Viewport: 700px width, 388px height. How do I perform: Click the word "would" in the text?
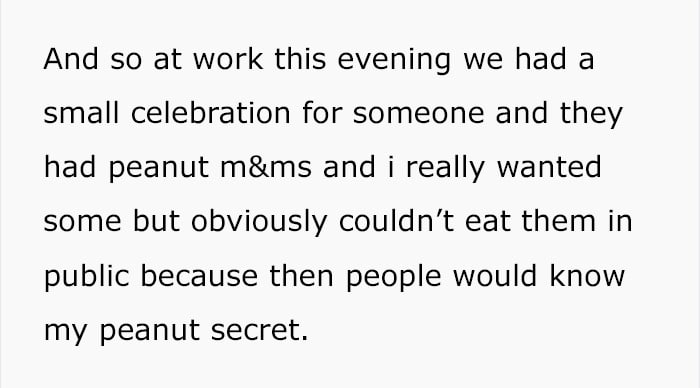(495, 275)
